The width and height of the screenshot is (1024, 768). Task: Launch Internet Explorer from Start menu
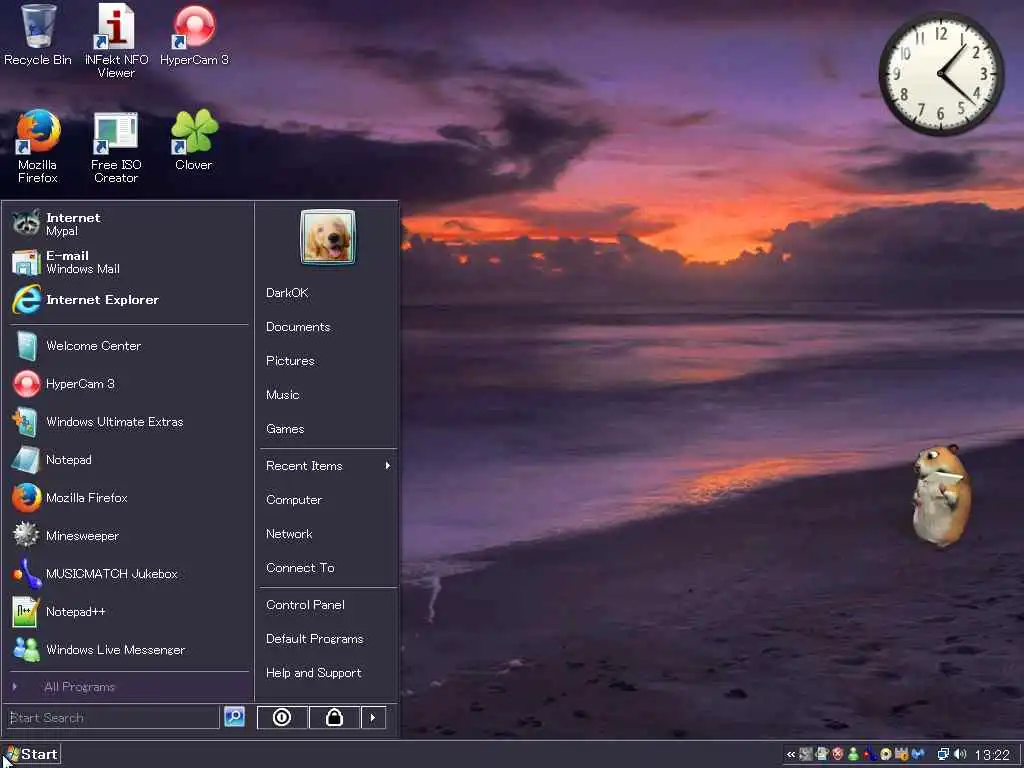coord(129,300)
